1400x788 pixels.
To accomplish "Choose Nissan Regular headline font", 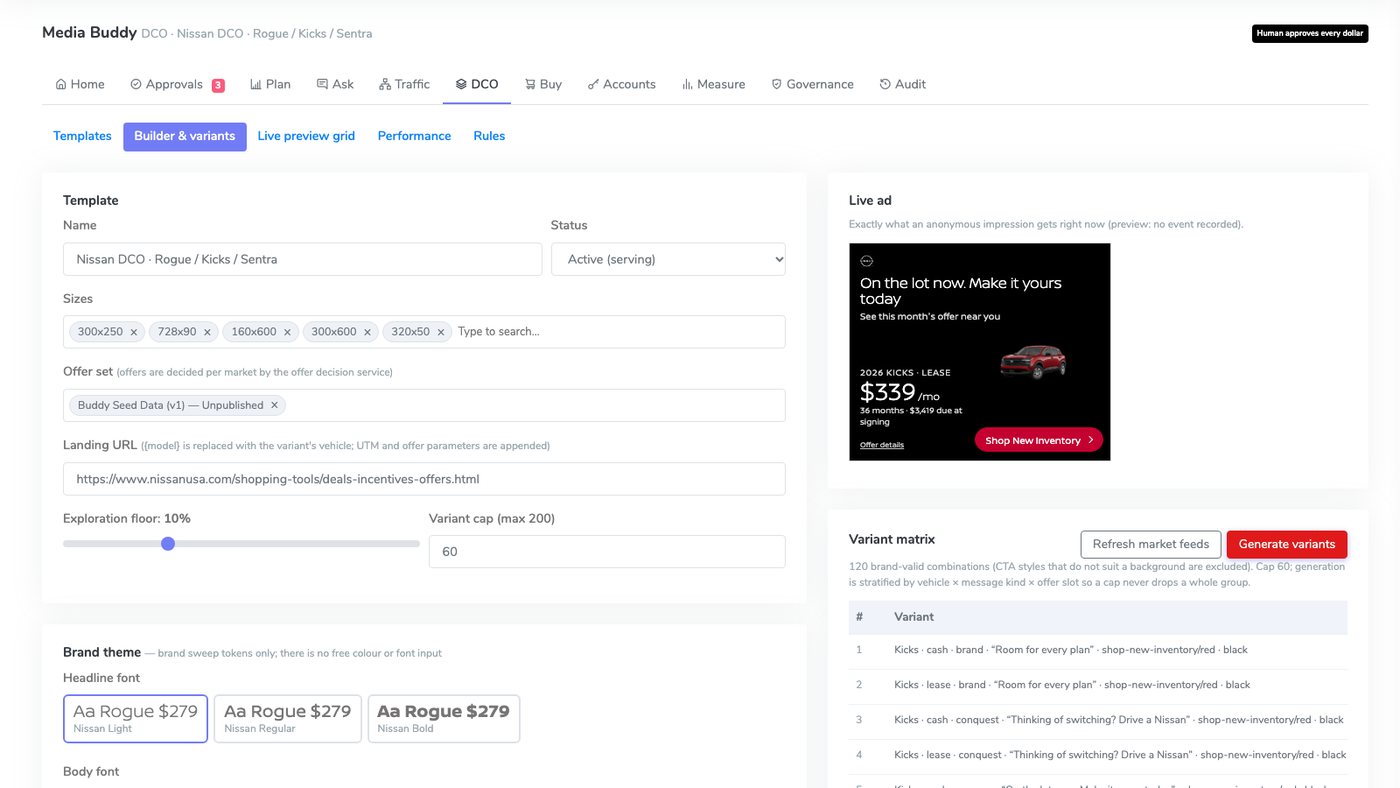I will pos(288,719).
